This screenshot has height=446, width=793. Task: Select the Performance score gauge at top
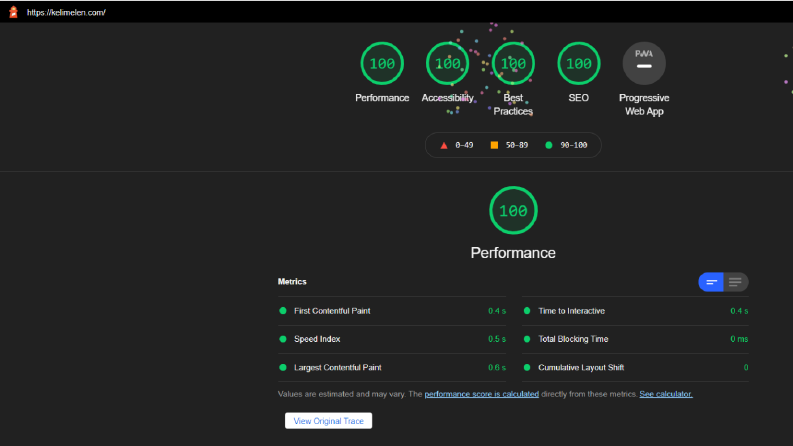(382, 63)
